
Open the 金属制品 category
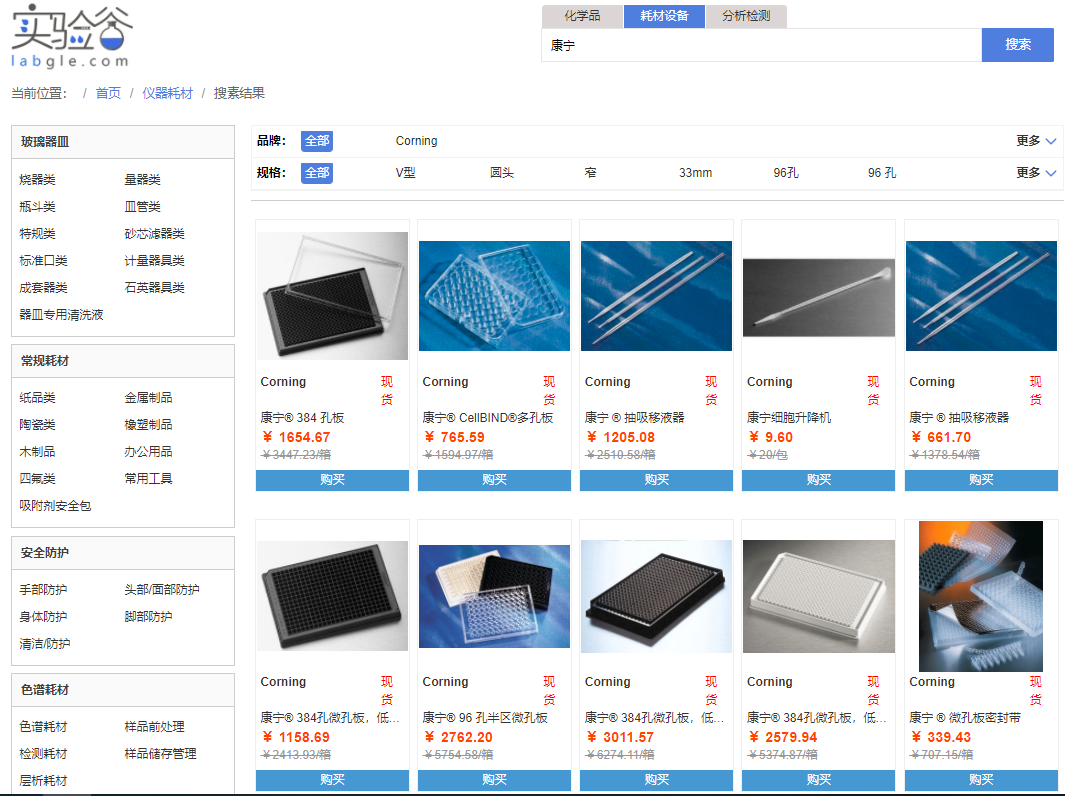click(x=148, y=397)
